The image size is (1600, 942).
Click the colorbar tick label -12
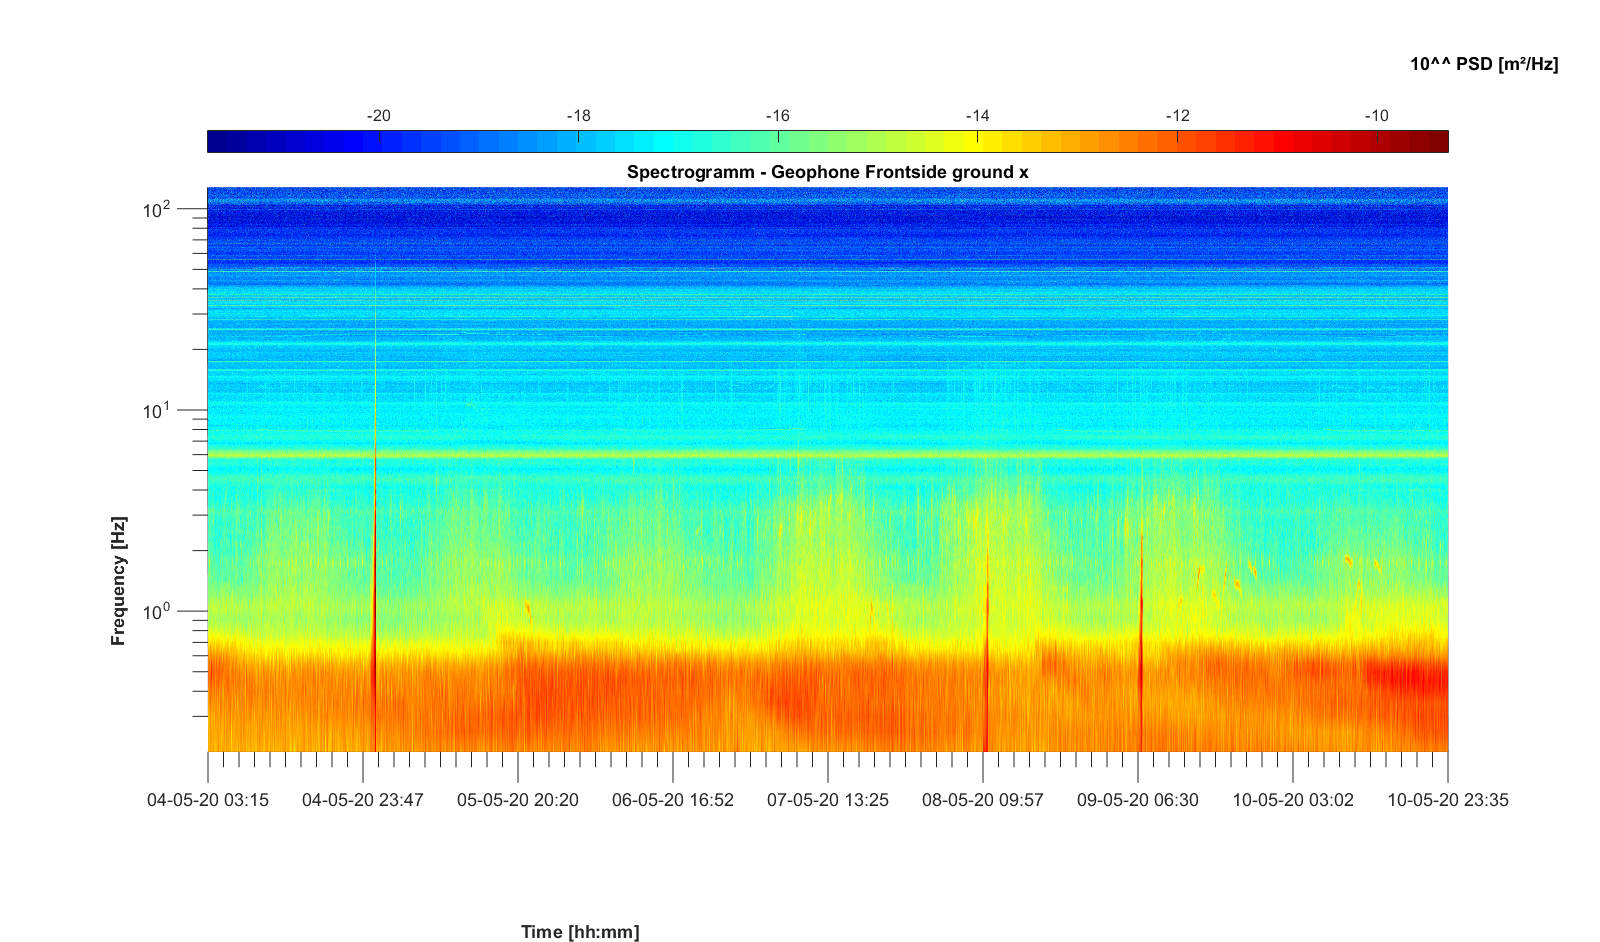point(1177,116)
